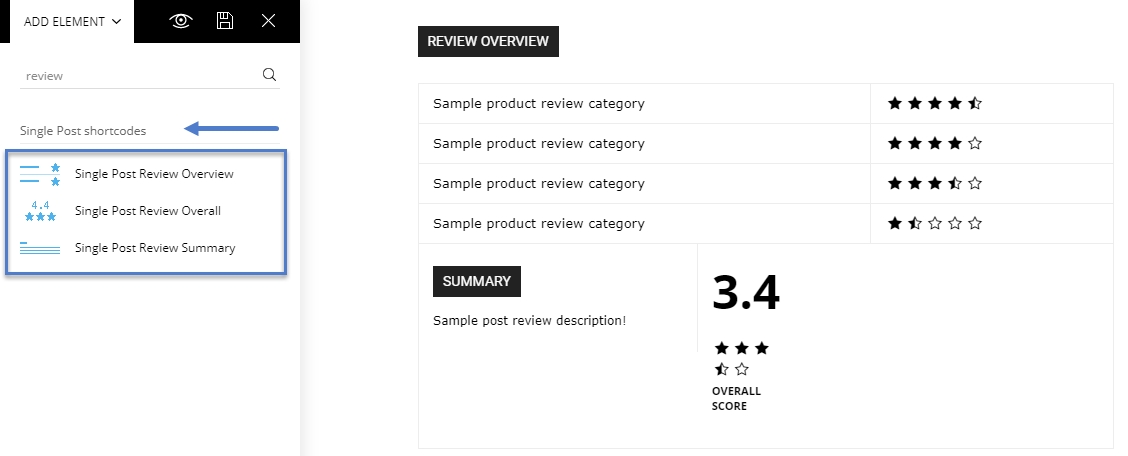Click the four-star rating in second row
1128x456 pixels.
(x=934, y=144)
